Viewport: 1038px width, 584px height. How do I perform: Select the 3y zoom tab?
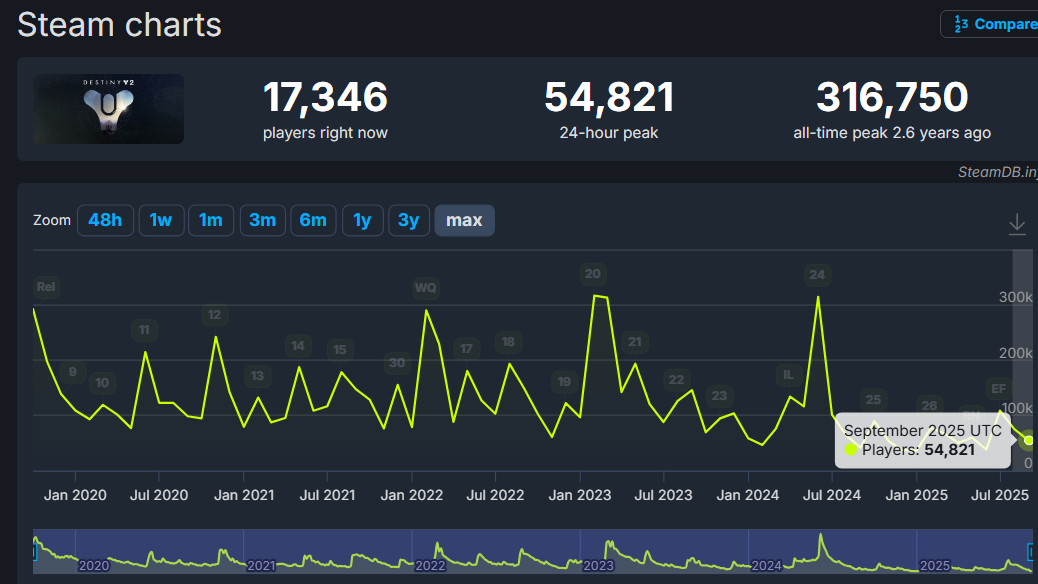408,220
